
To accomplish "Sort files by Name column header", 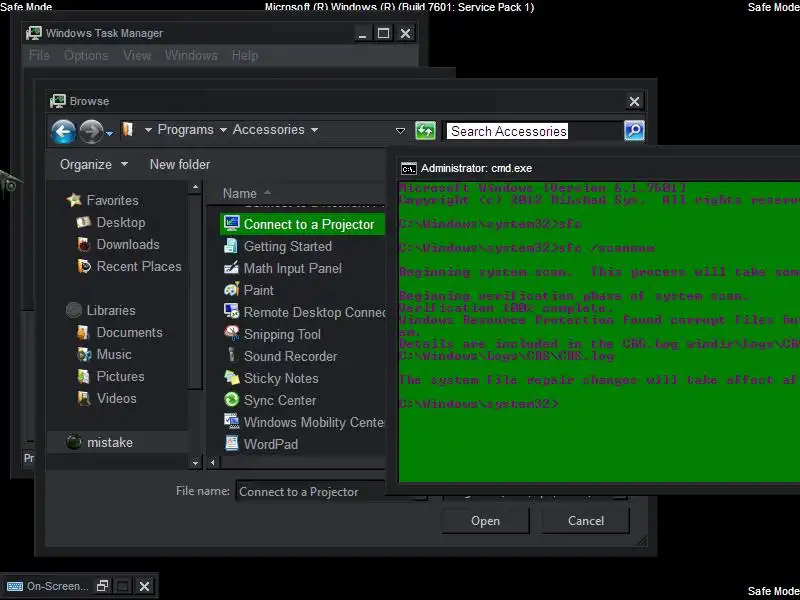I will (240, 193).
